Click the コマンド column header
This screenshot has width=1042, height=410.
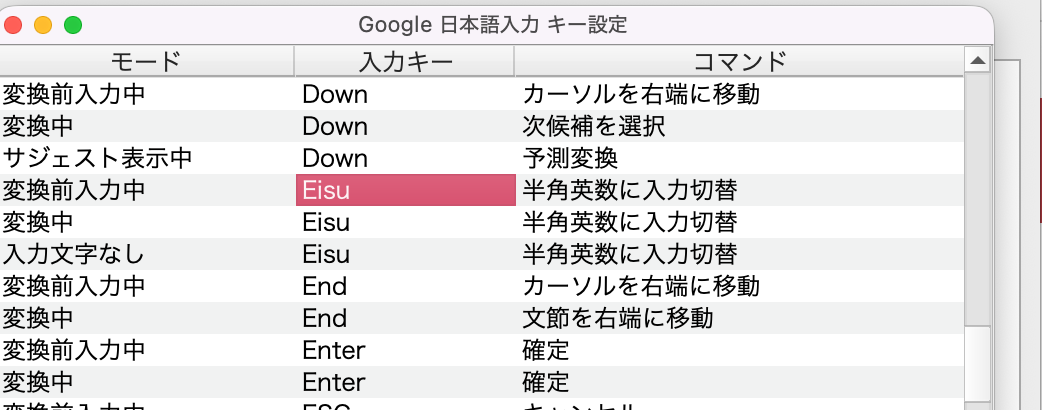coord(739,62)
